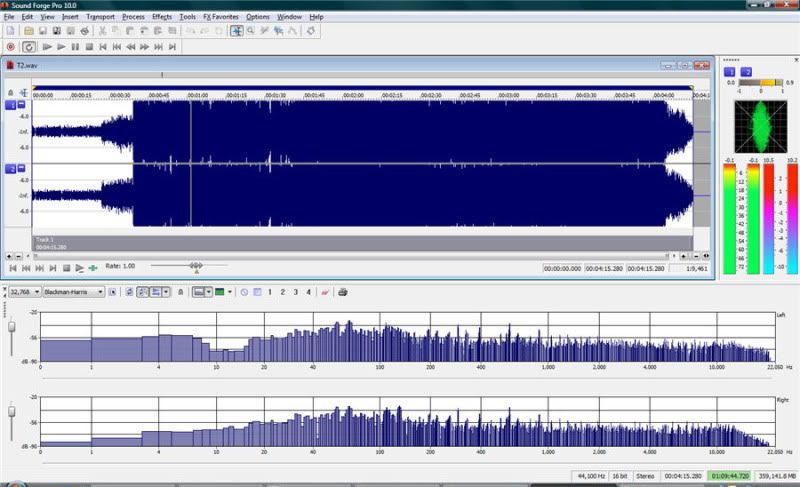800x487 pixels.
Task: Expand graph type dropdown arrow
Action: [x=209, y=292]
